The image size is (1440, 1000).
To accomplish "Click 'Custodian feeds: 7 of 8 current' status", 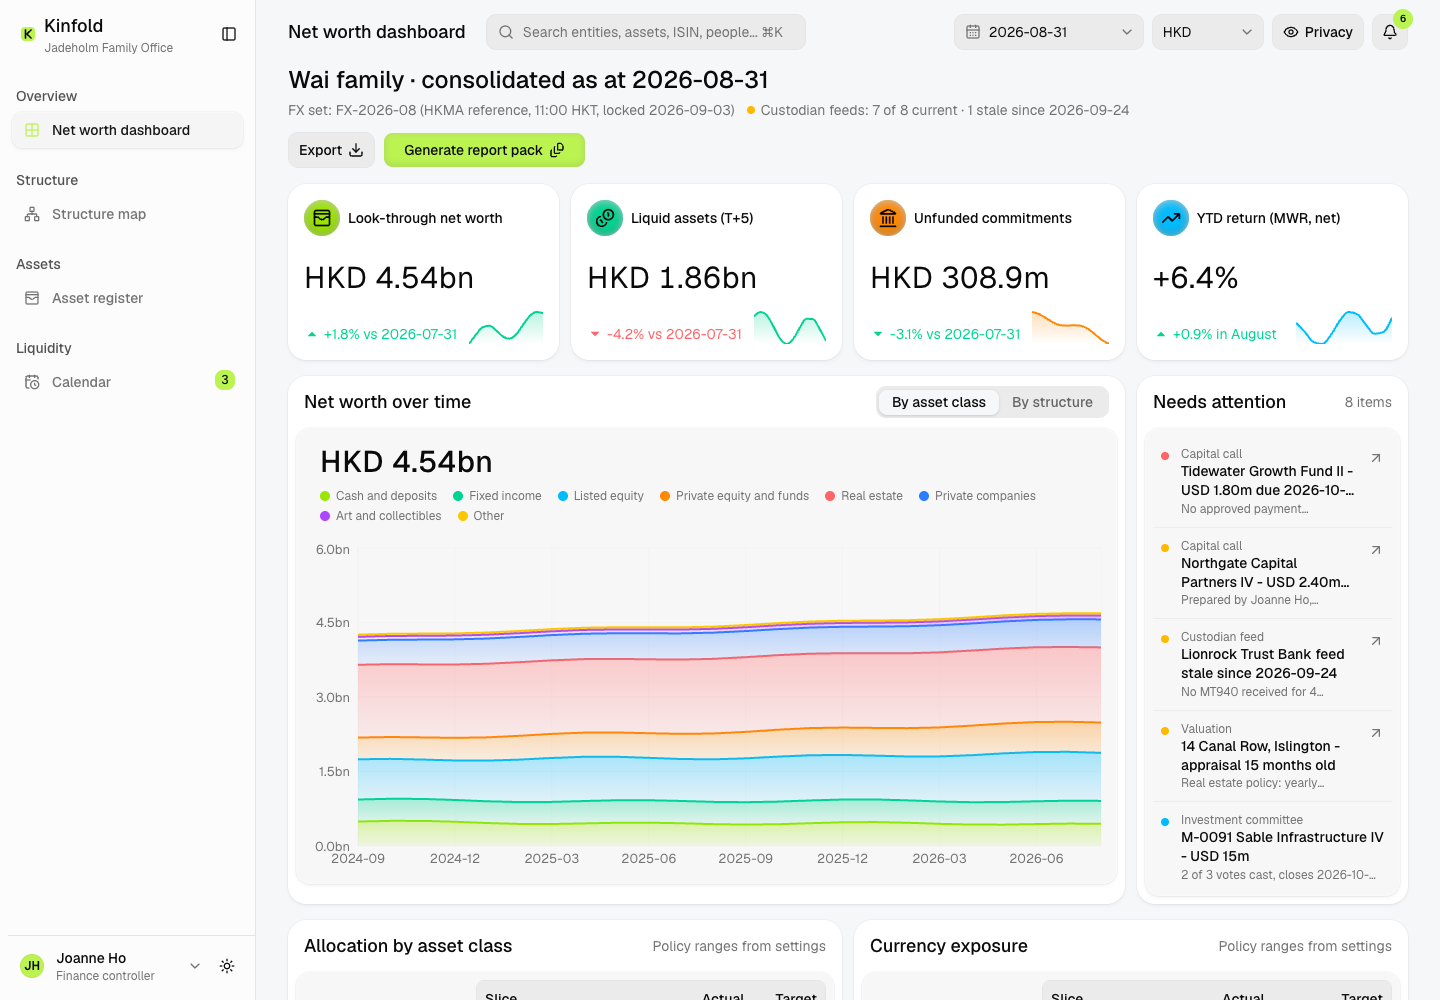I will click(x=859, y=110).
